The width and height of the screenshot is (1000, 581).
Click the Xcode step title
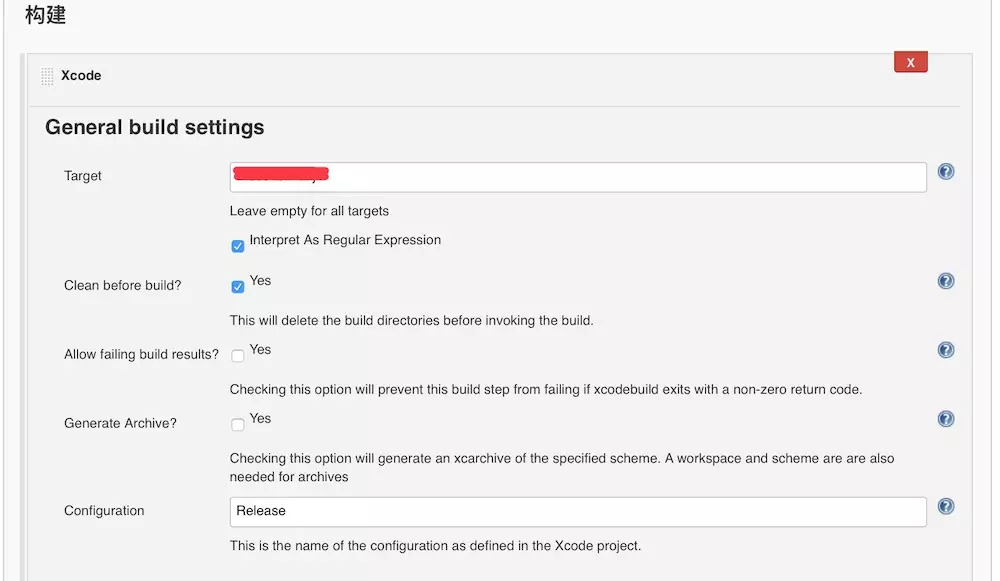click(x=81, y=76)
